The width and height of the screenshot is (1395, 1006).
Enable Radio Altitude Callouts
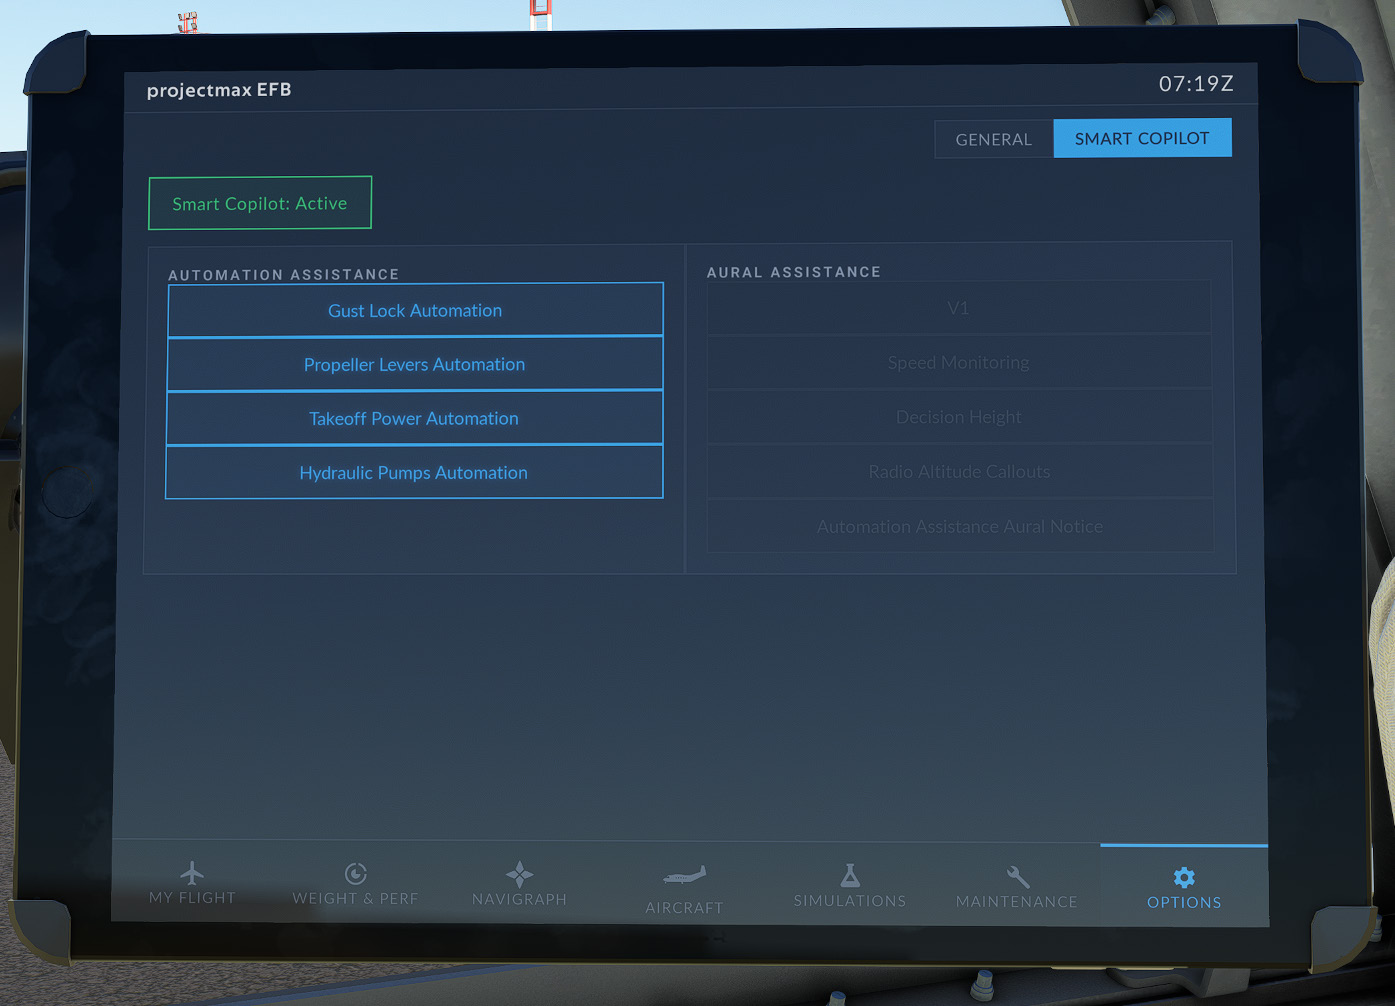point(960,471)
